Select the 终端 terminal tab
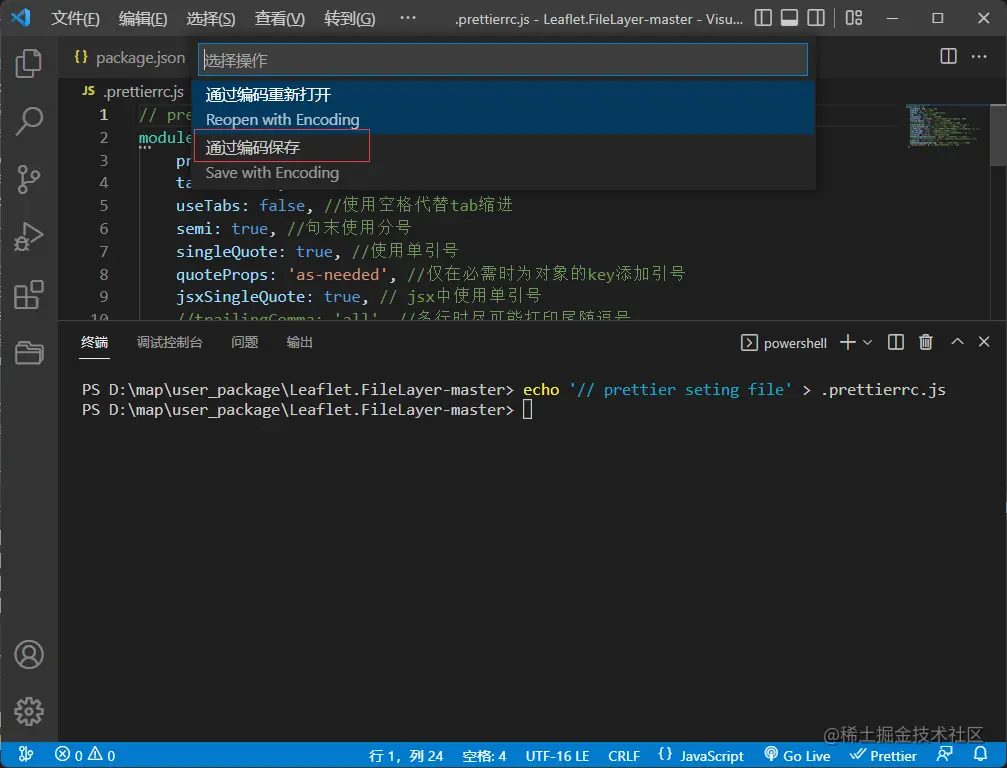The image size is (1007, 768). click(x=94, y=342)
